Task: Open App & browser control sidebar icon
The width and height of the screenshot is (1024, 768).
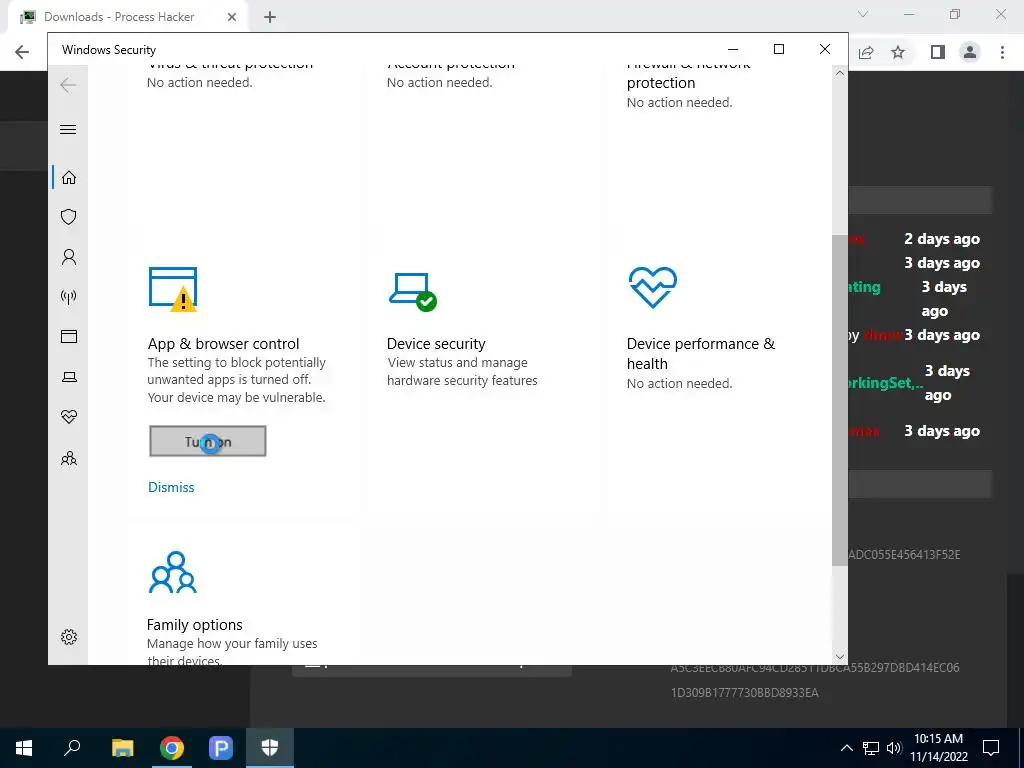Action: click(x=69, y=336)
